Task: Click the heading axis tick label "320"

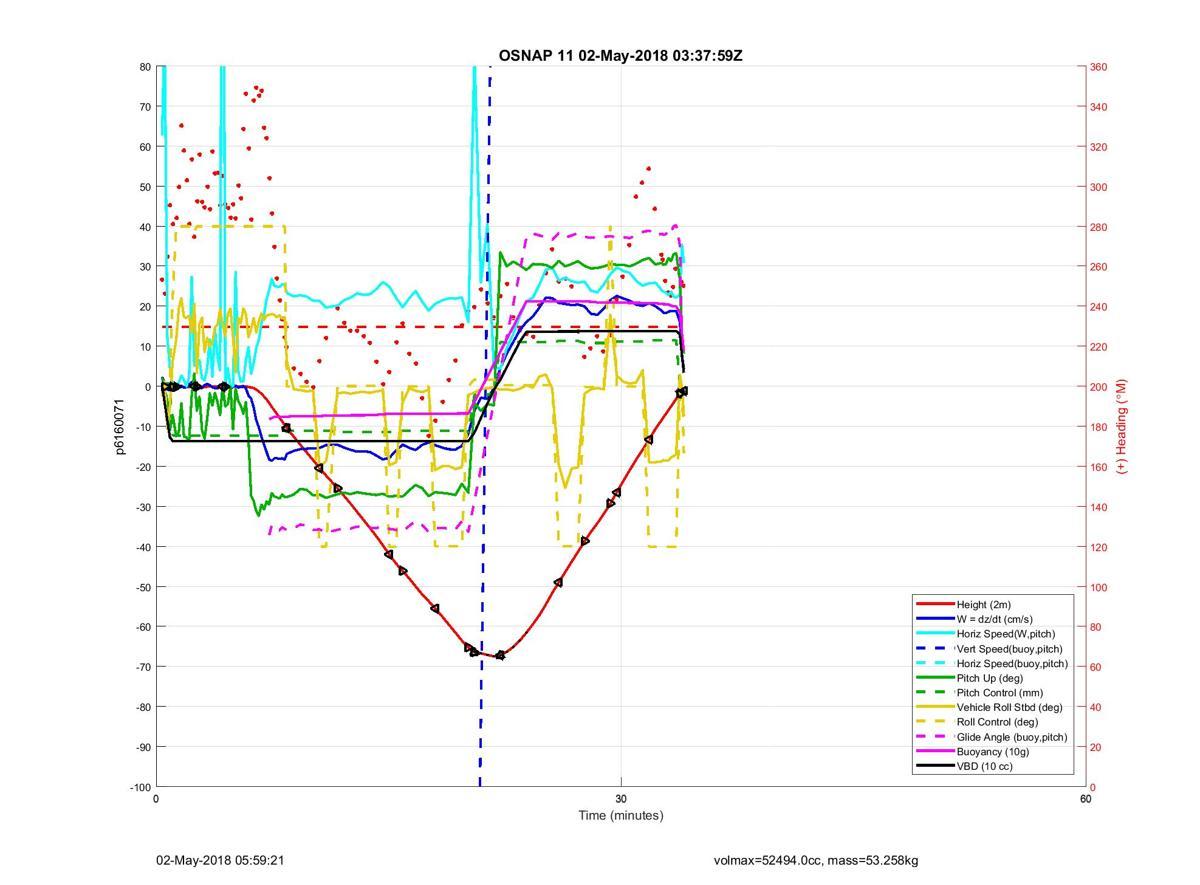Action: (1098, 147)
